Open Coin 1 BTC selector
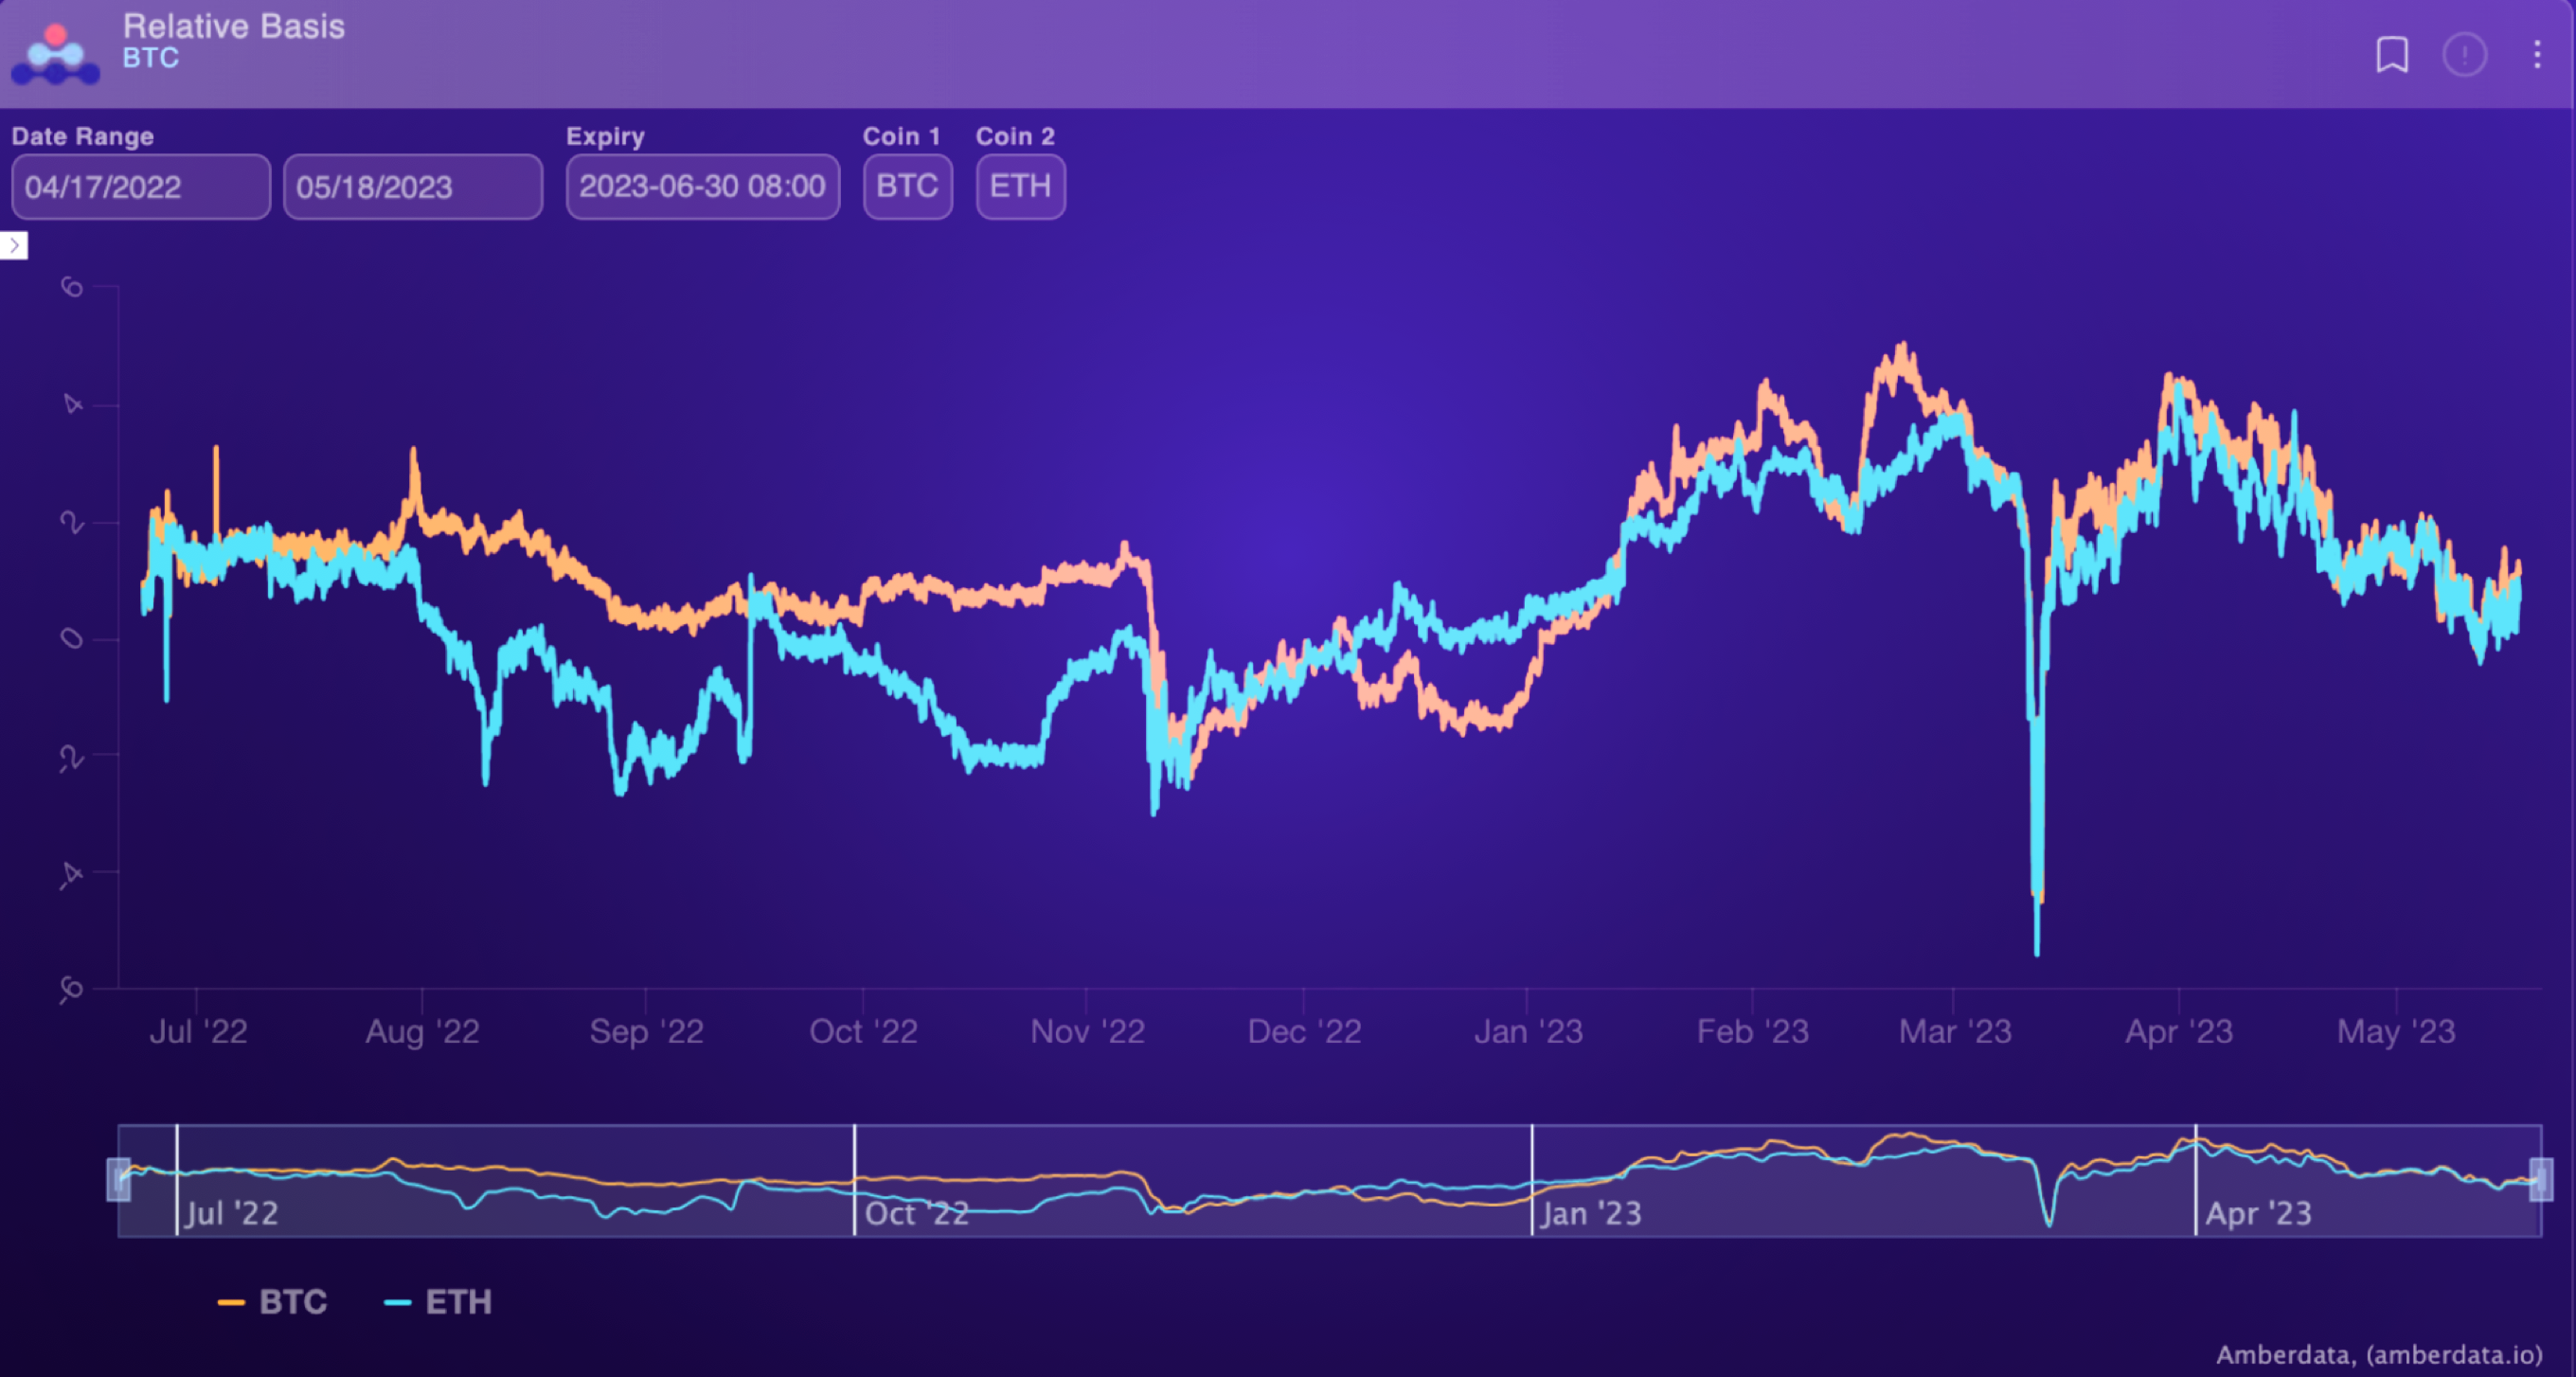This screenshot has width=2576, height=1377. click(907, 187)
